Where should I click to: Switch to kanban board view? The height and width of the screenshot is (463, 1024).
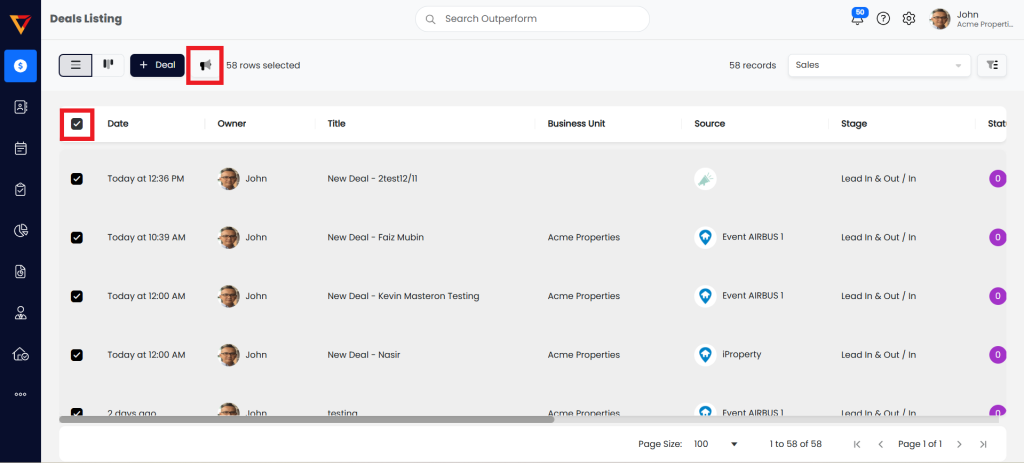click(109, 65)
